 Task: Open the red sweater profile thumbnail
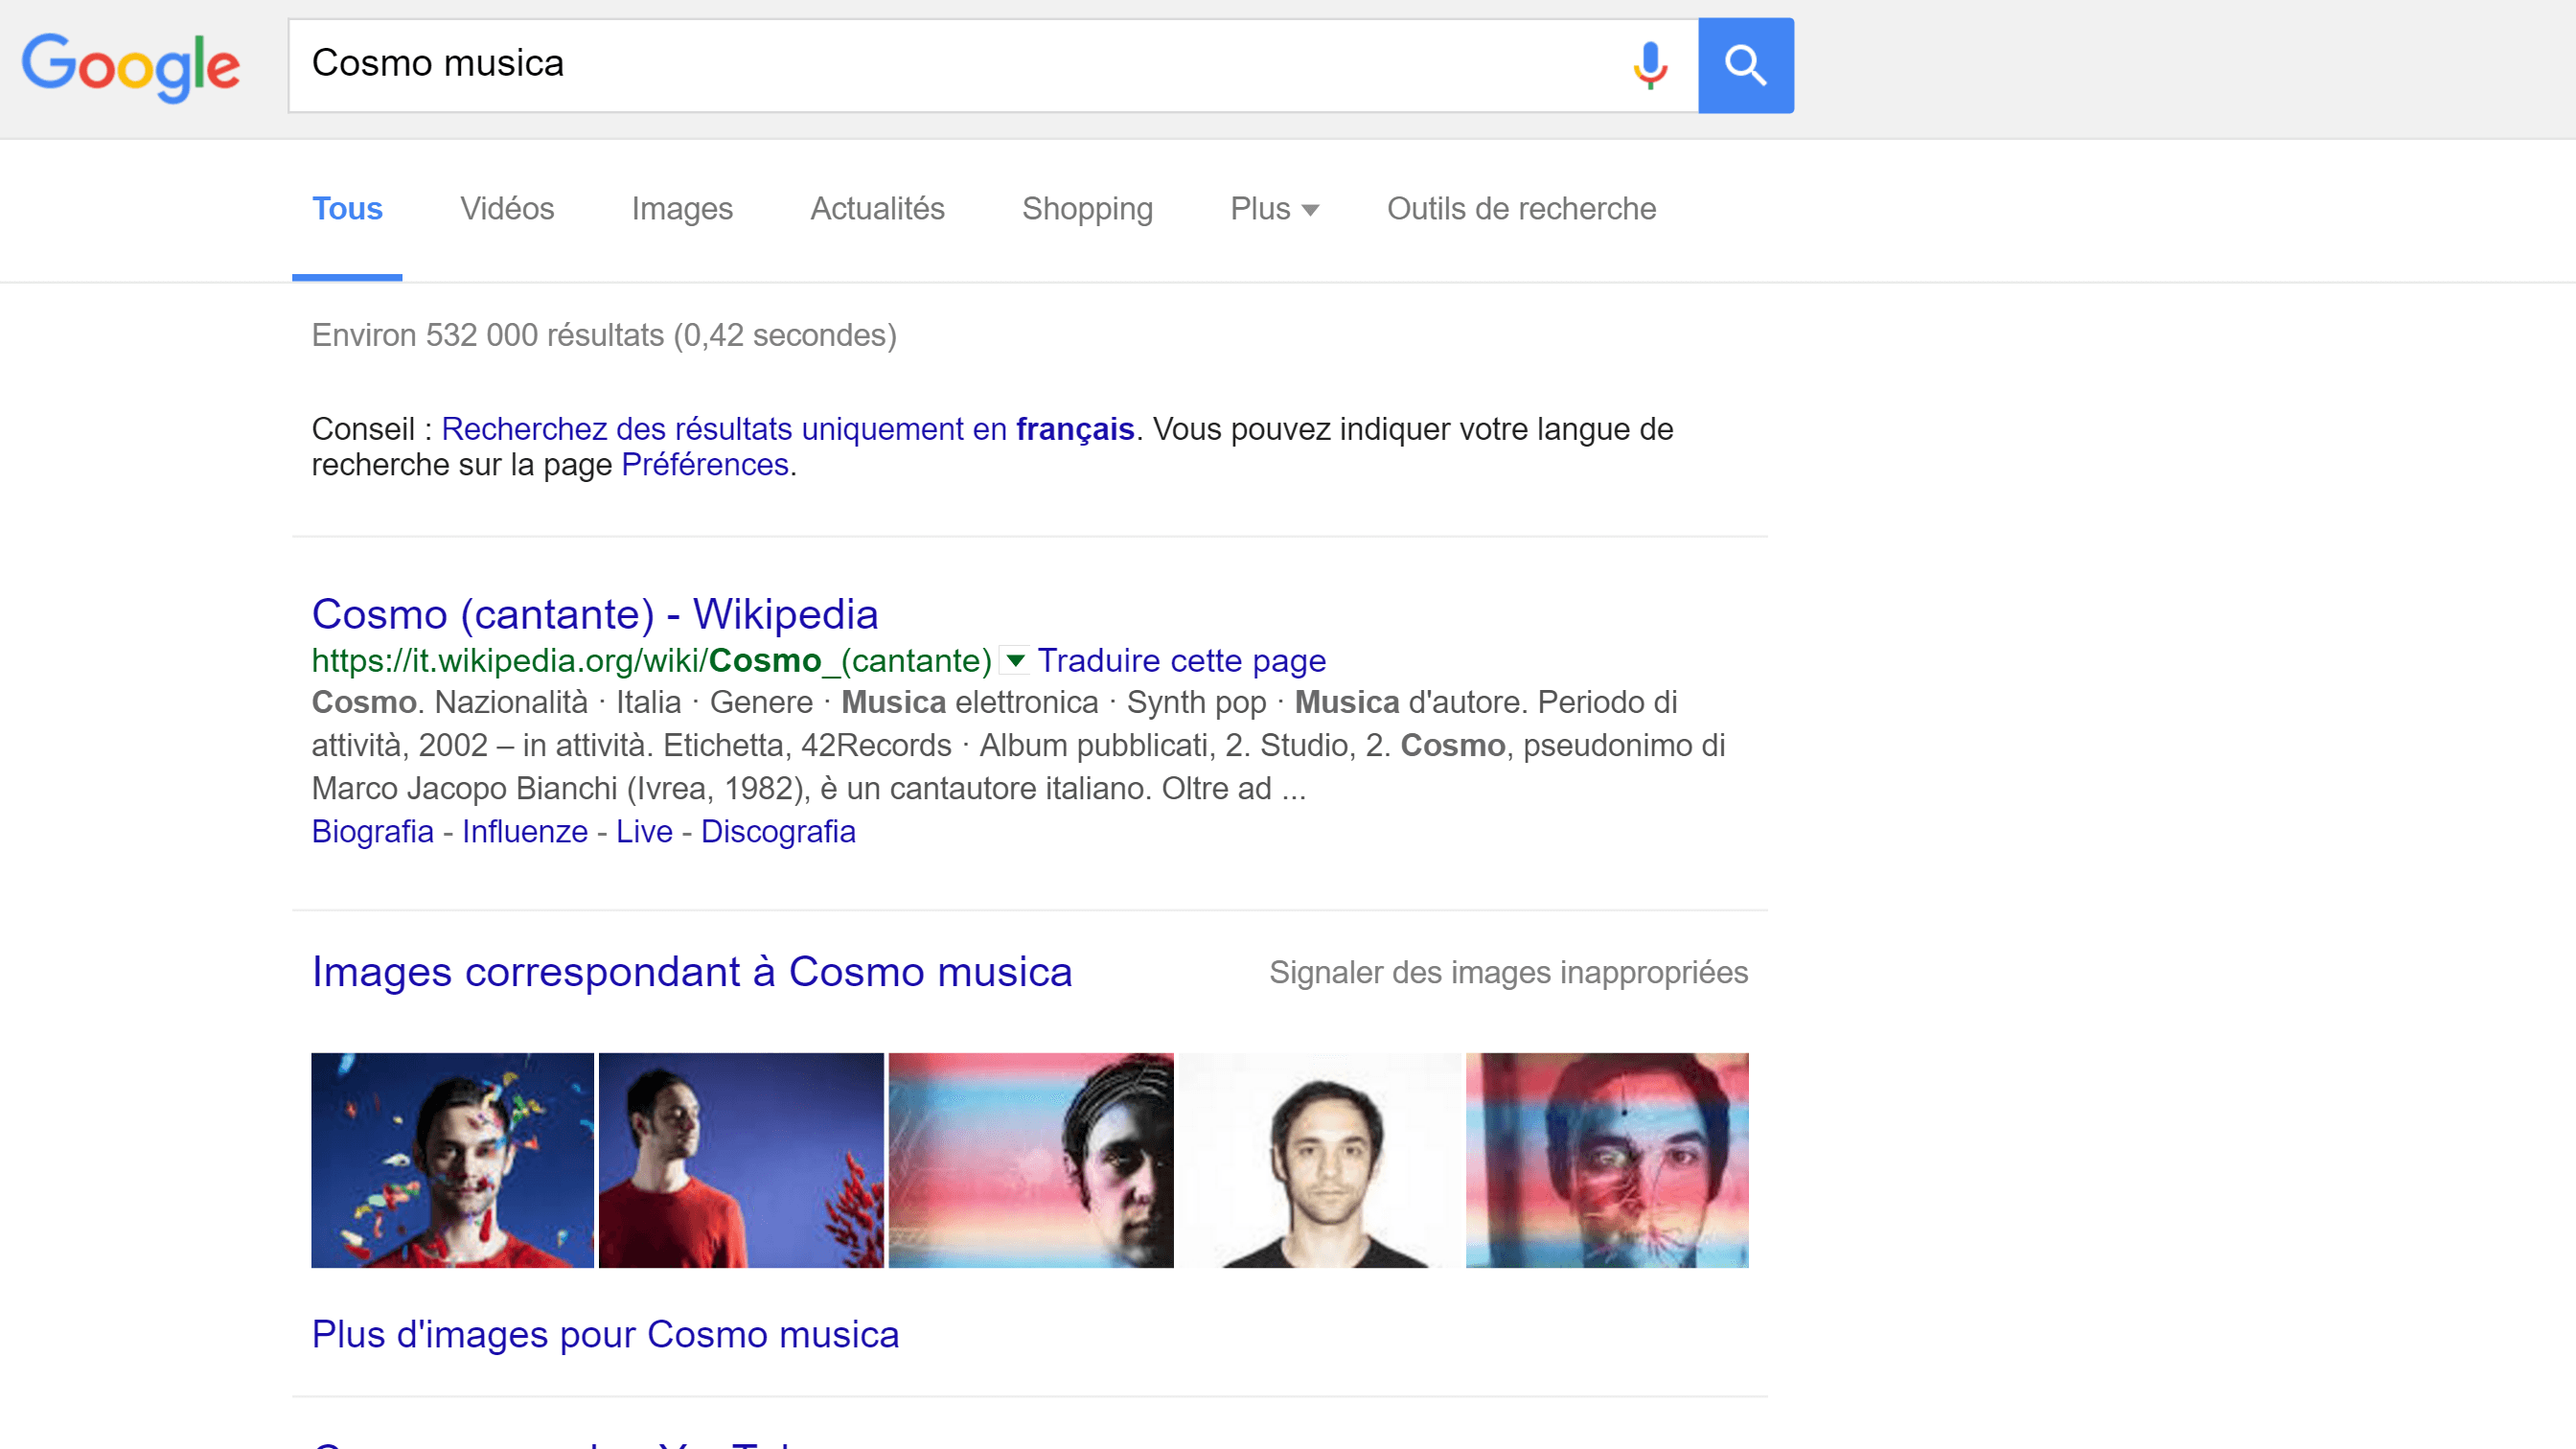(x=741, y=1160)
